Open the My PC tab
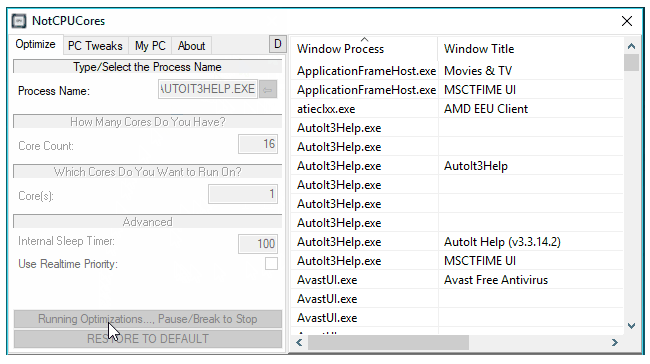 (x=150, y=46)
